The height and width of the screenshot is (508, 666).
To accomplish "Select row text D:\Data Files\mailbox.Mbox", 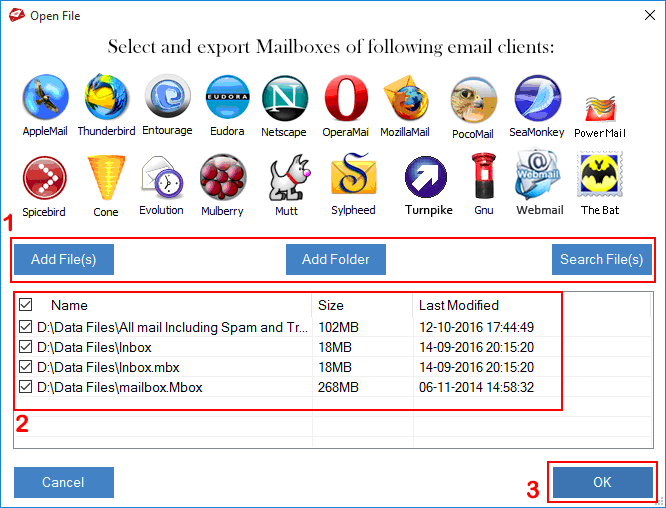I will 120,387.
